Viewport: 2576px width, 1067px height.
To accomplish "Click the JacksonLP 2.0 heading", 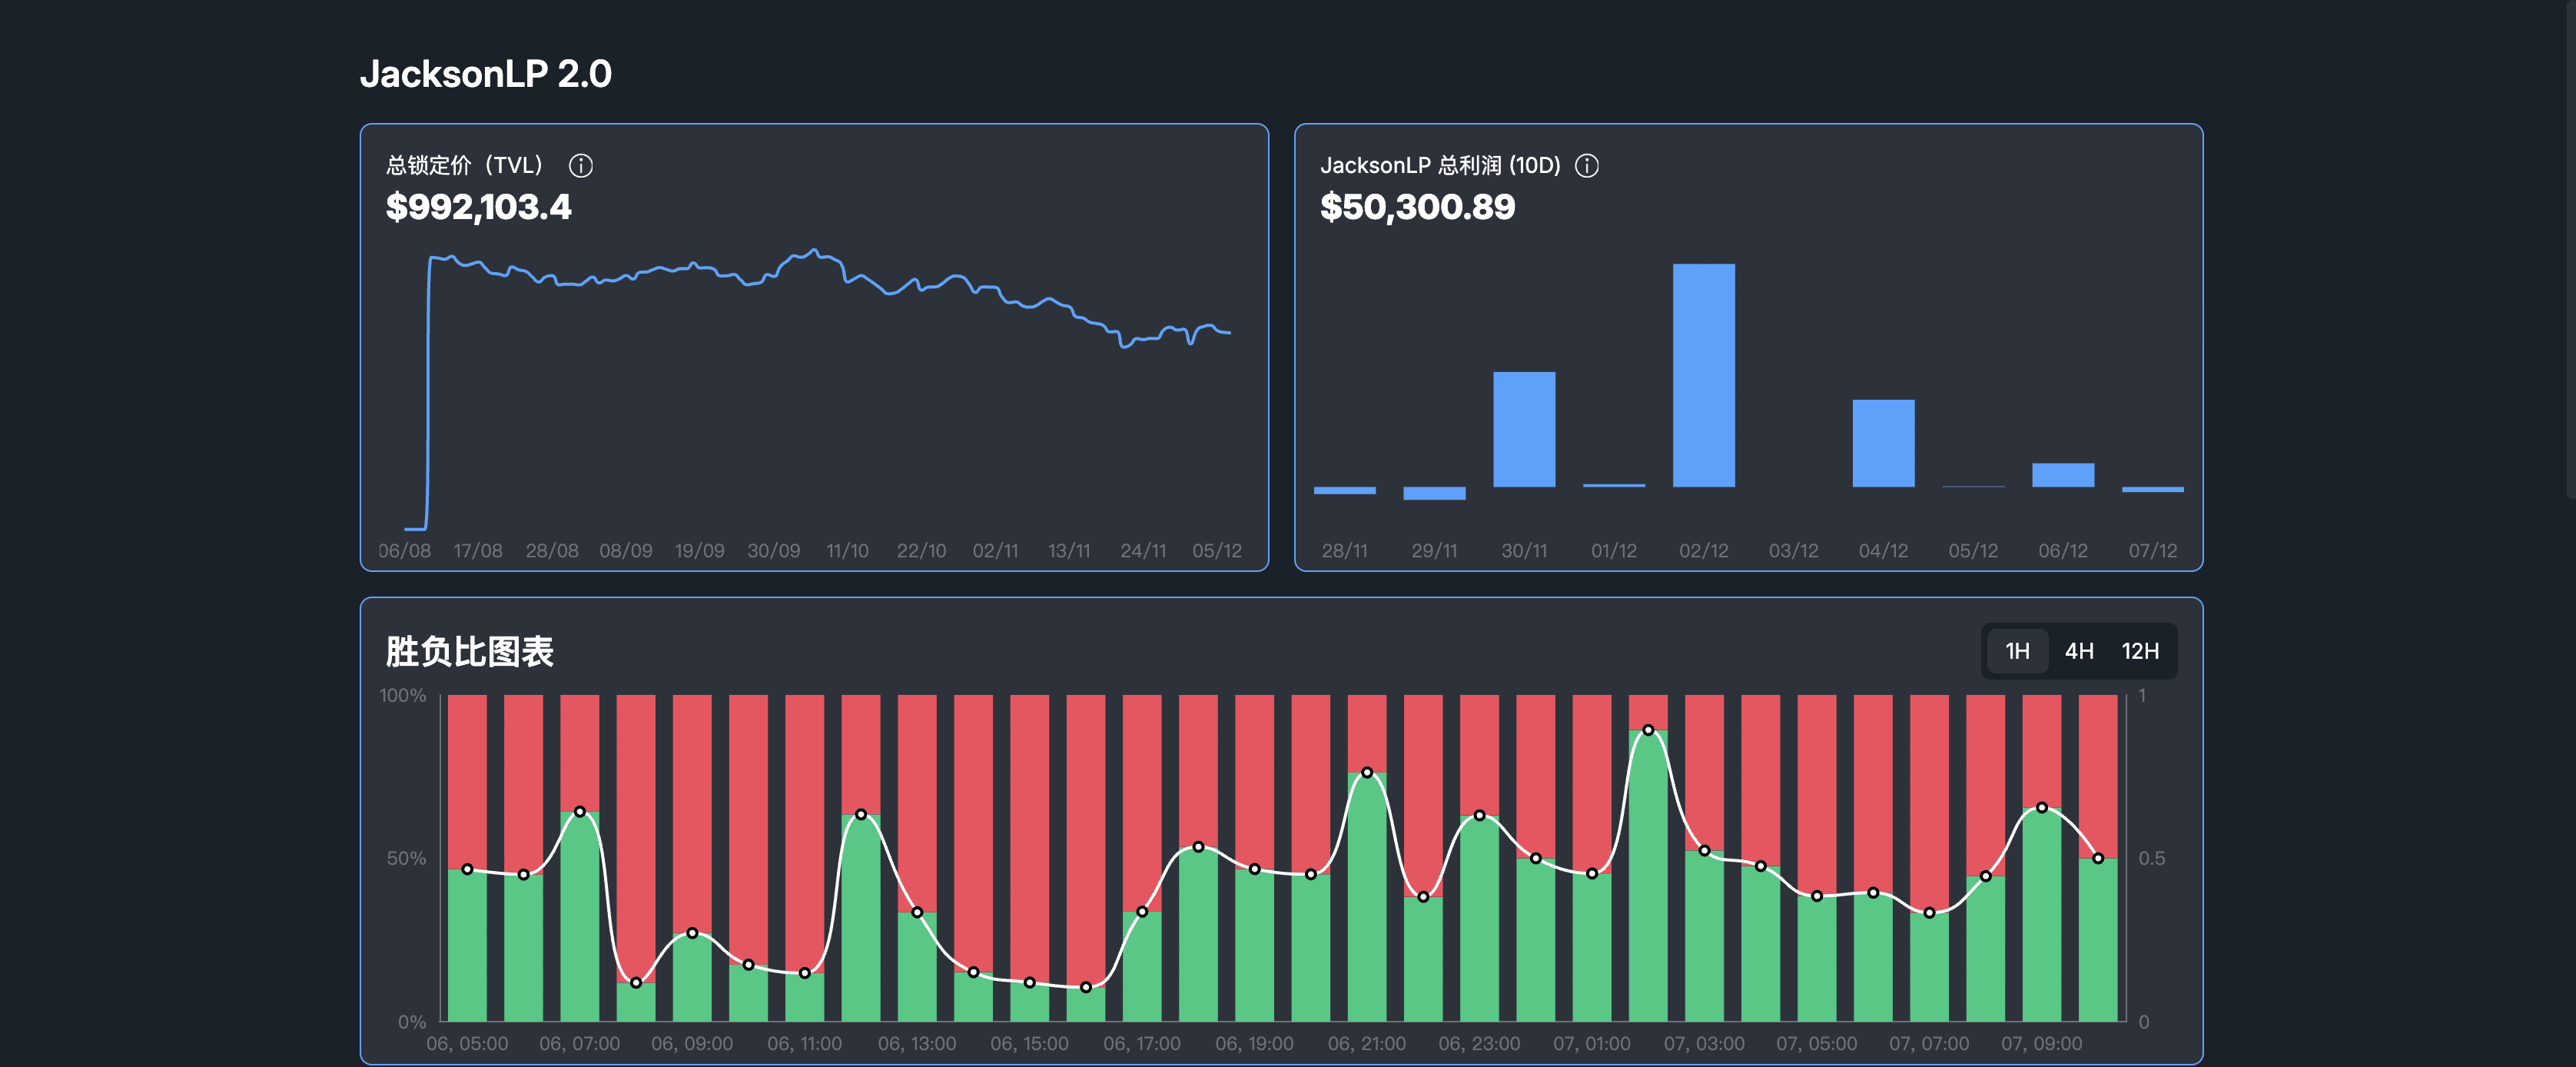I will coord(485,74).
